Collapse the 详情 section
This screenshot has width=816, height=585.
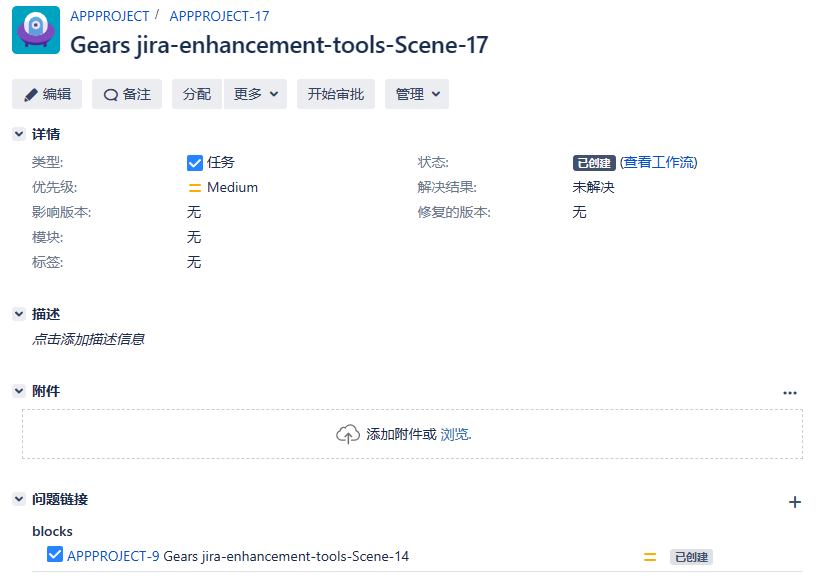[x=19, y=134]
